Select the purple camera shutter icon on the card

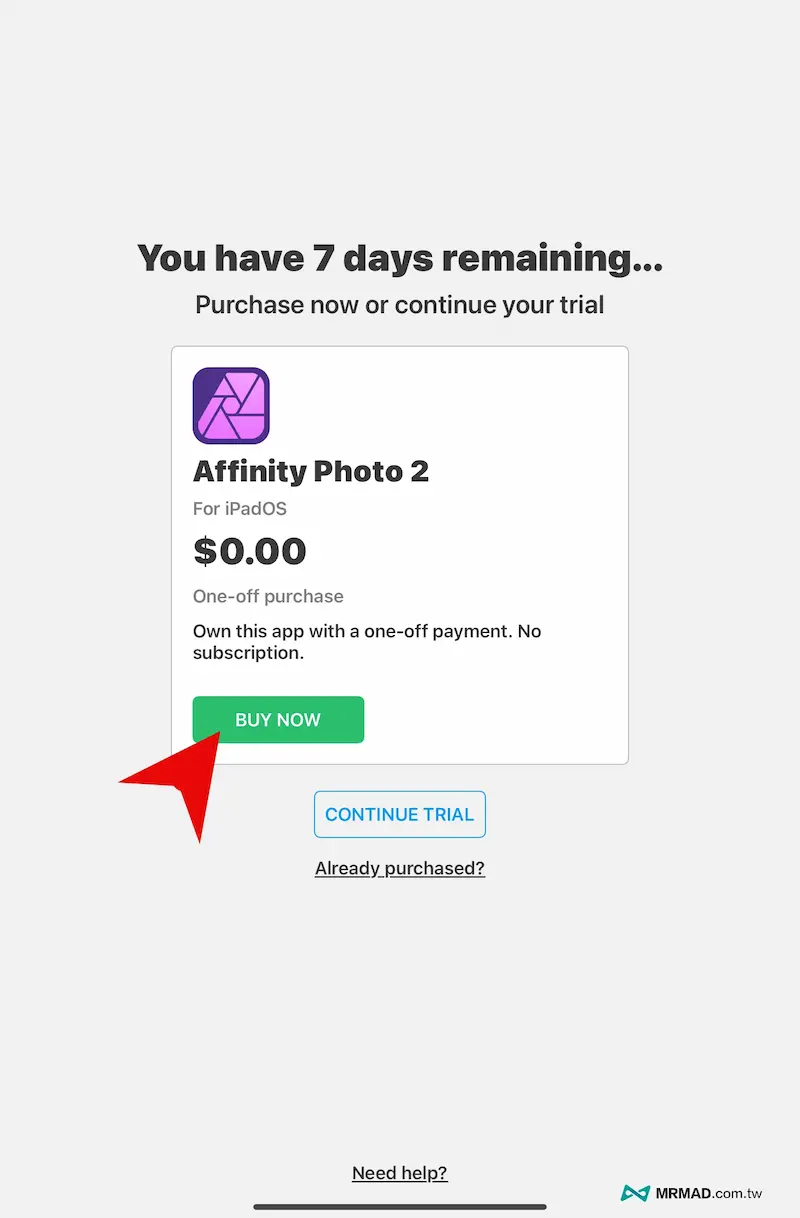click(230, 404)
